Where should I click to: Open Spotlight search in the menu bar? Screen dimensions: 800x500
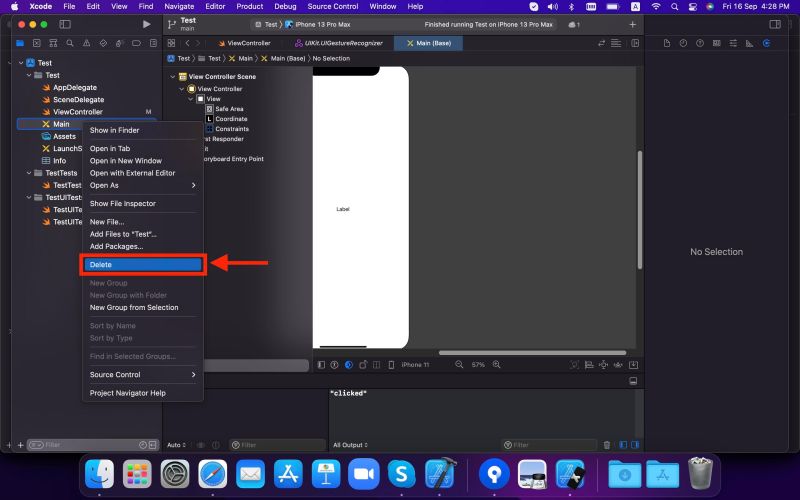(x=674, y=7)
